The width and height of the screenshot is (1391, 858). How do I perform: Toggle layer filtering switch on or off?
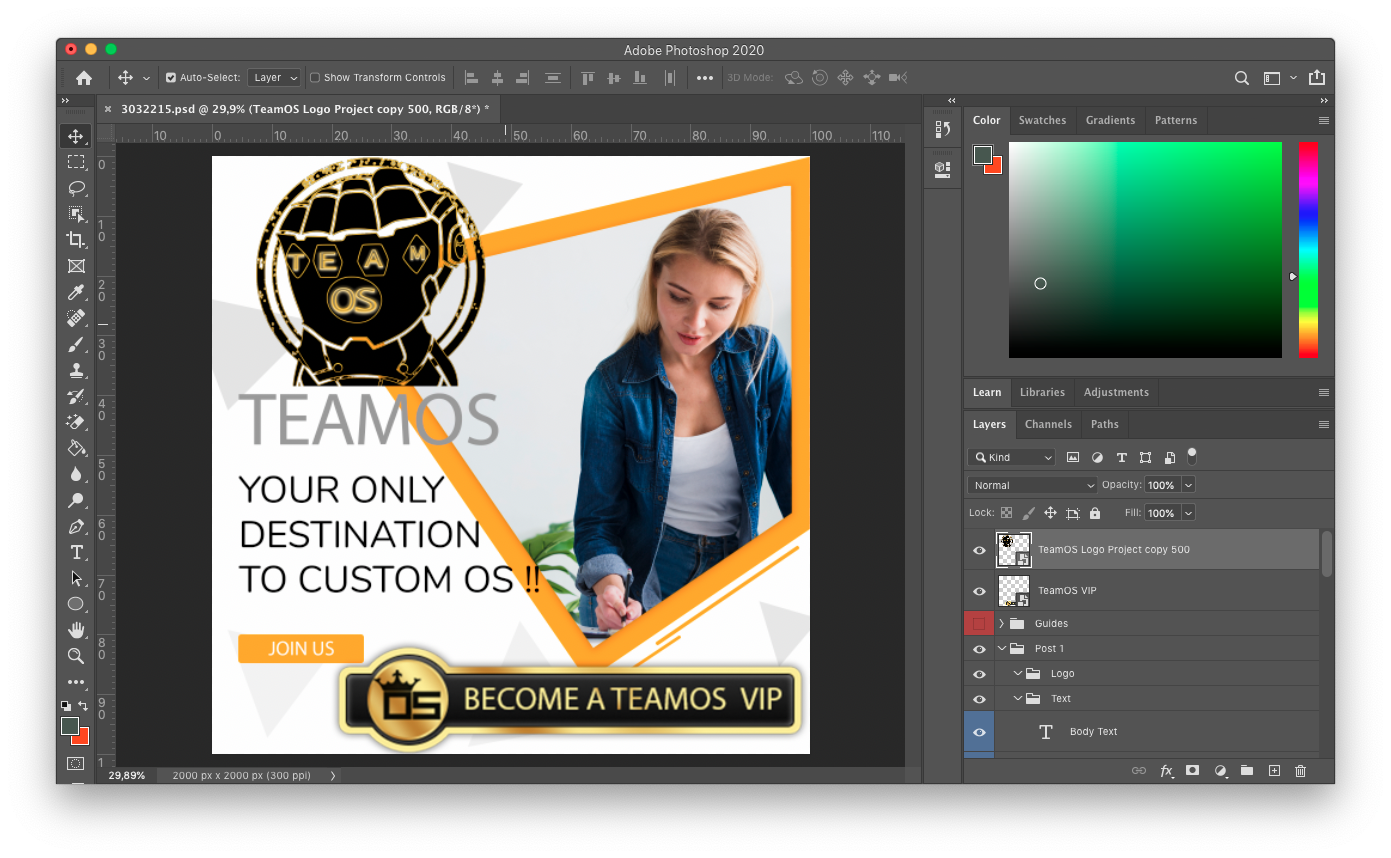click(x=1191, y=456)
